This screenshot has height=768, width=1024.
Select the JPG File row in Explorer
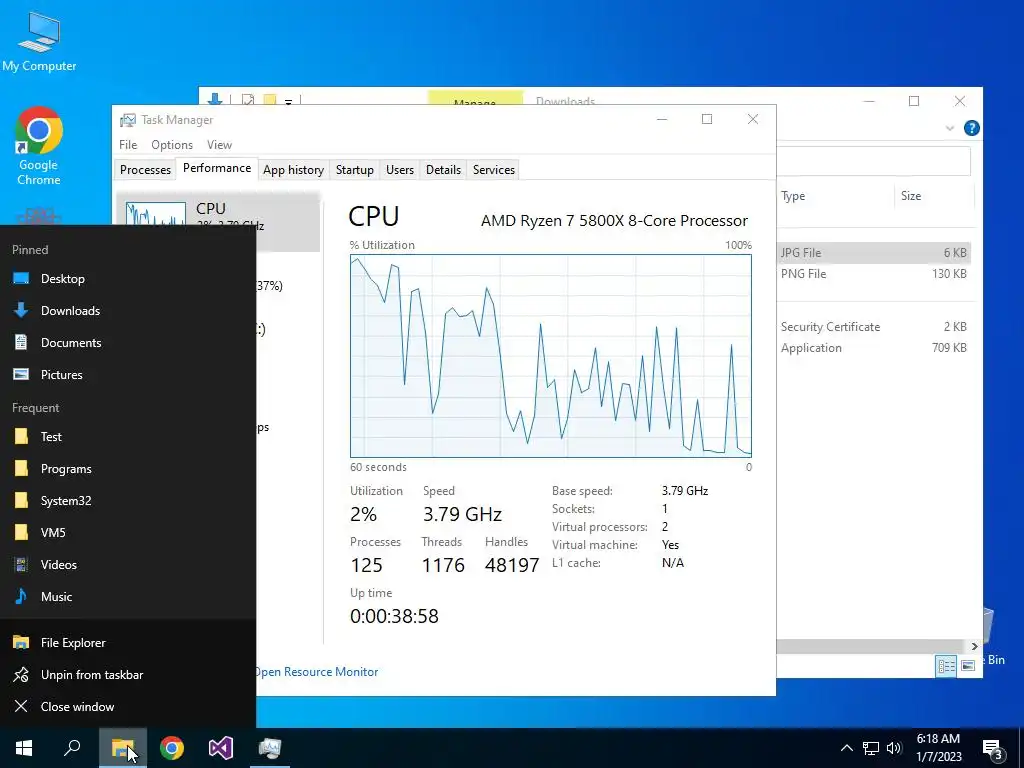874,253
